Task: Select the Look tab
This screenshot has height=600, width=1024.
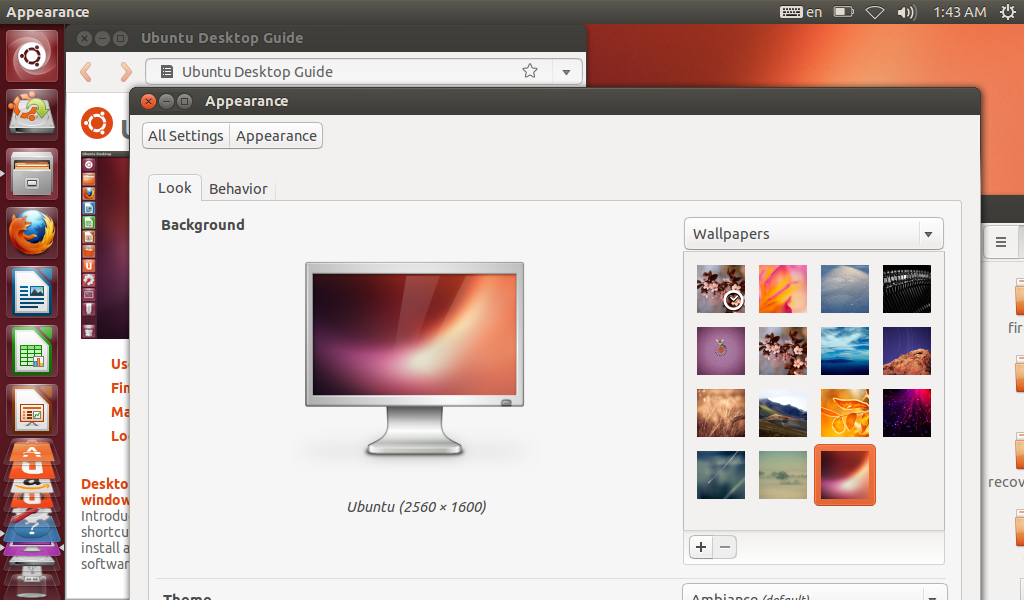Action: [175, 188]
